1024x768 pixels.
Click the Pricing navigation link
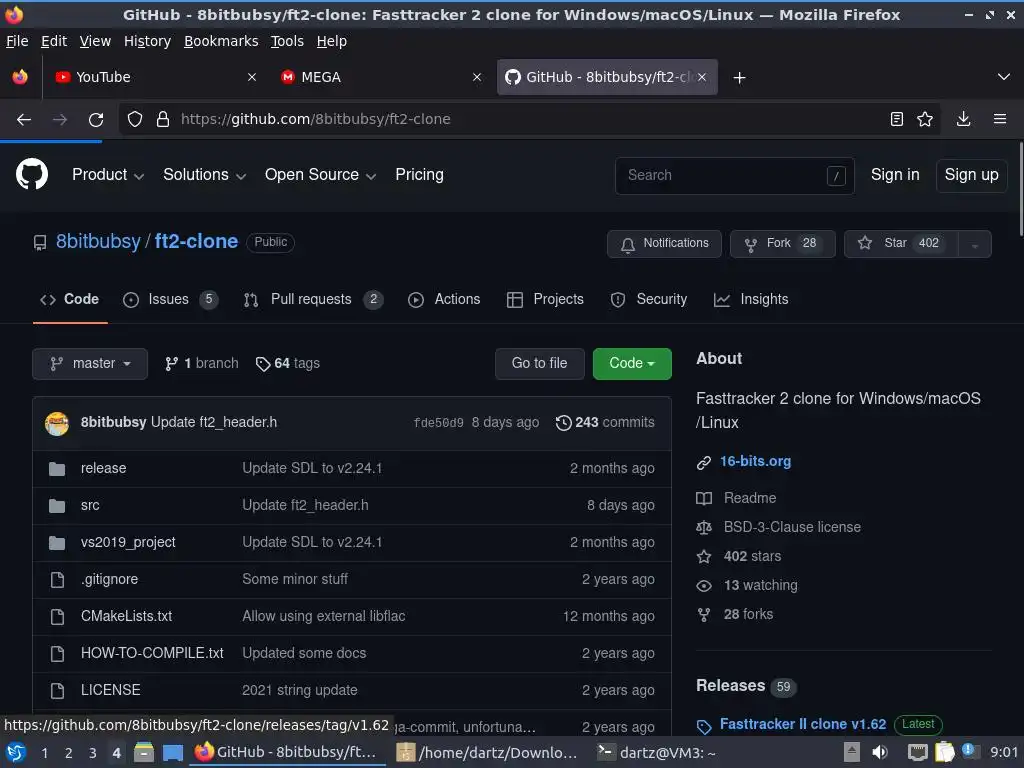(419, 174)
